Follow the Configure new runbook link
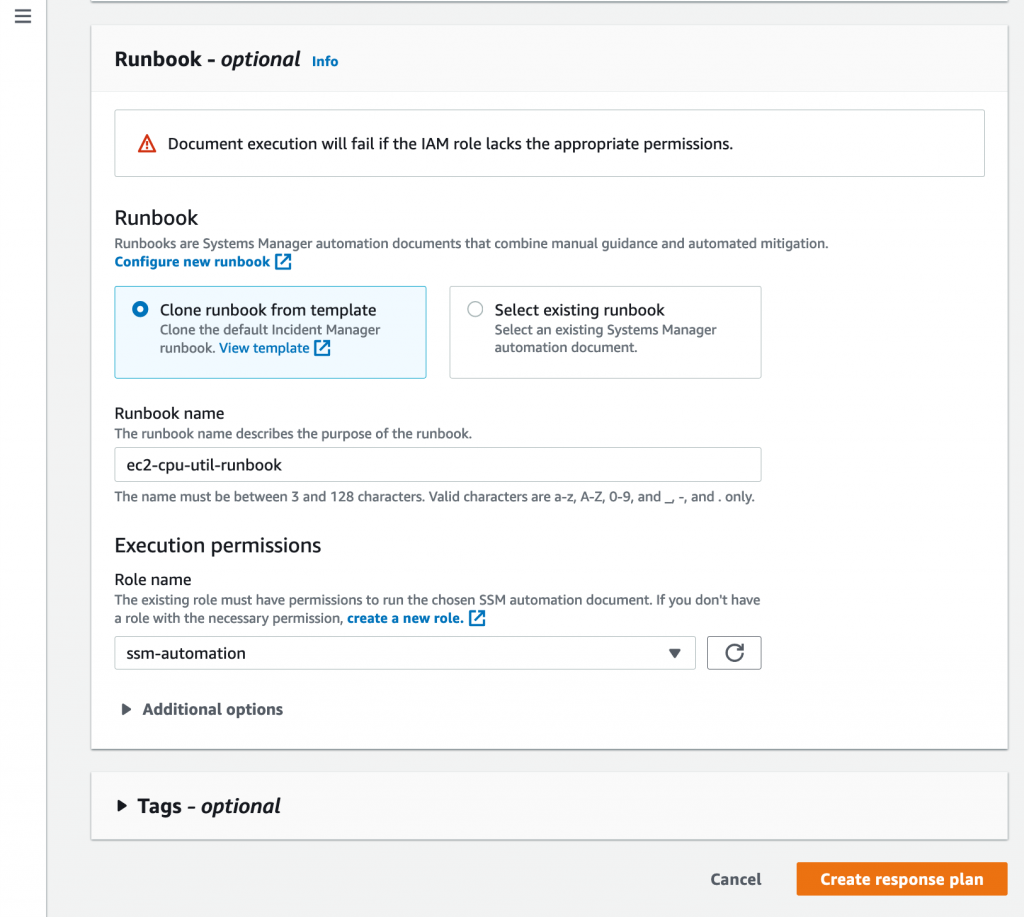The height and width of the screenshot is (917, 1024). (192, 262)
